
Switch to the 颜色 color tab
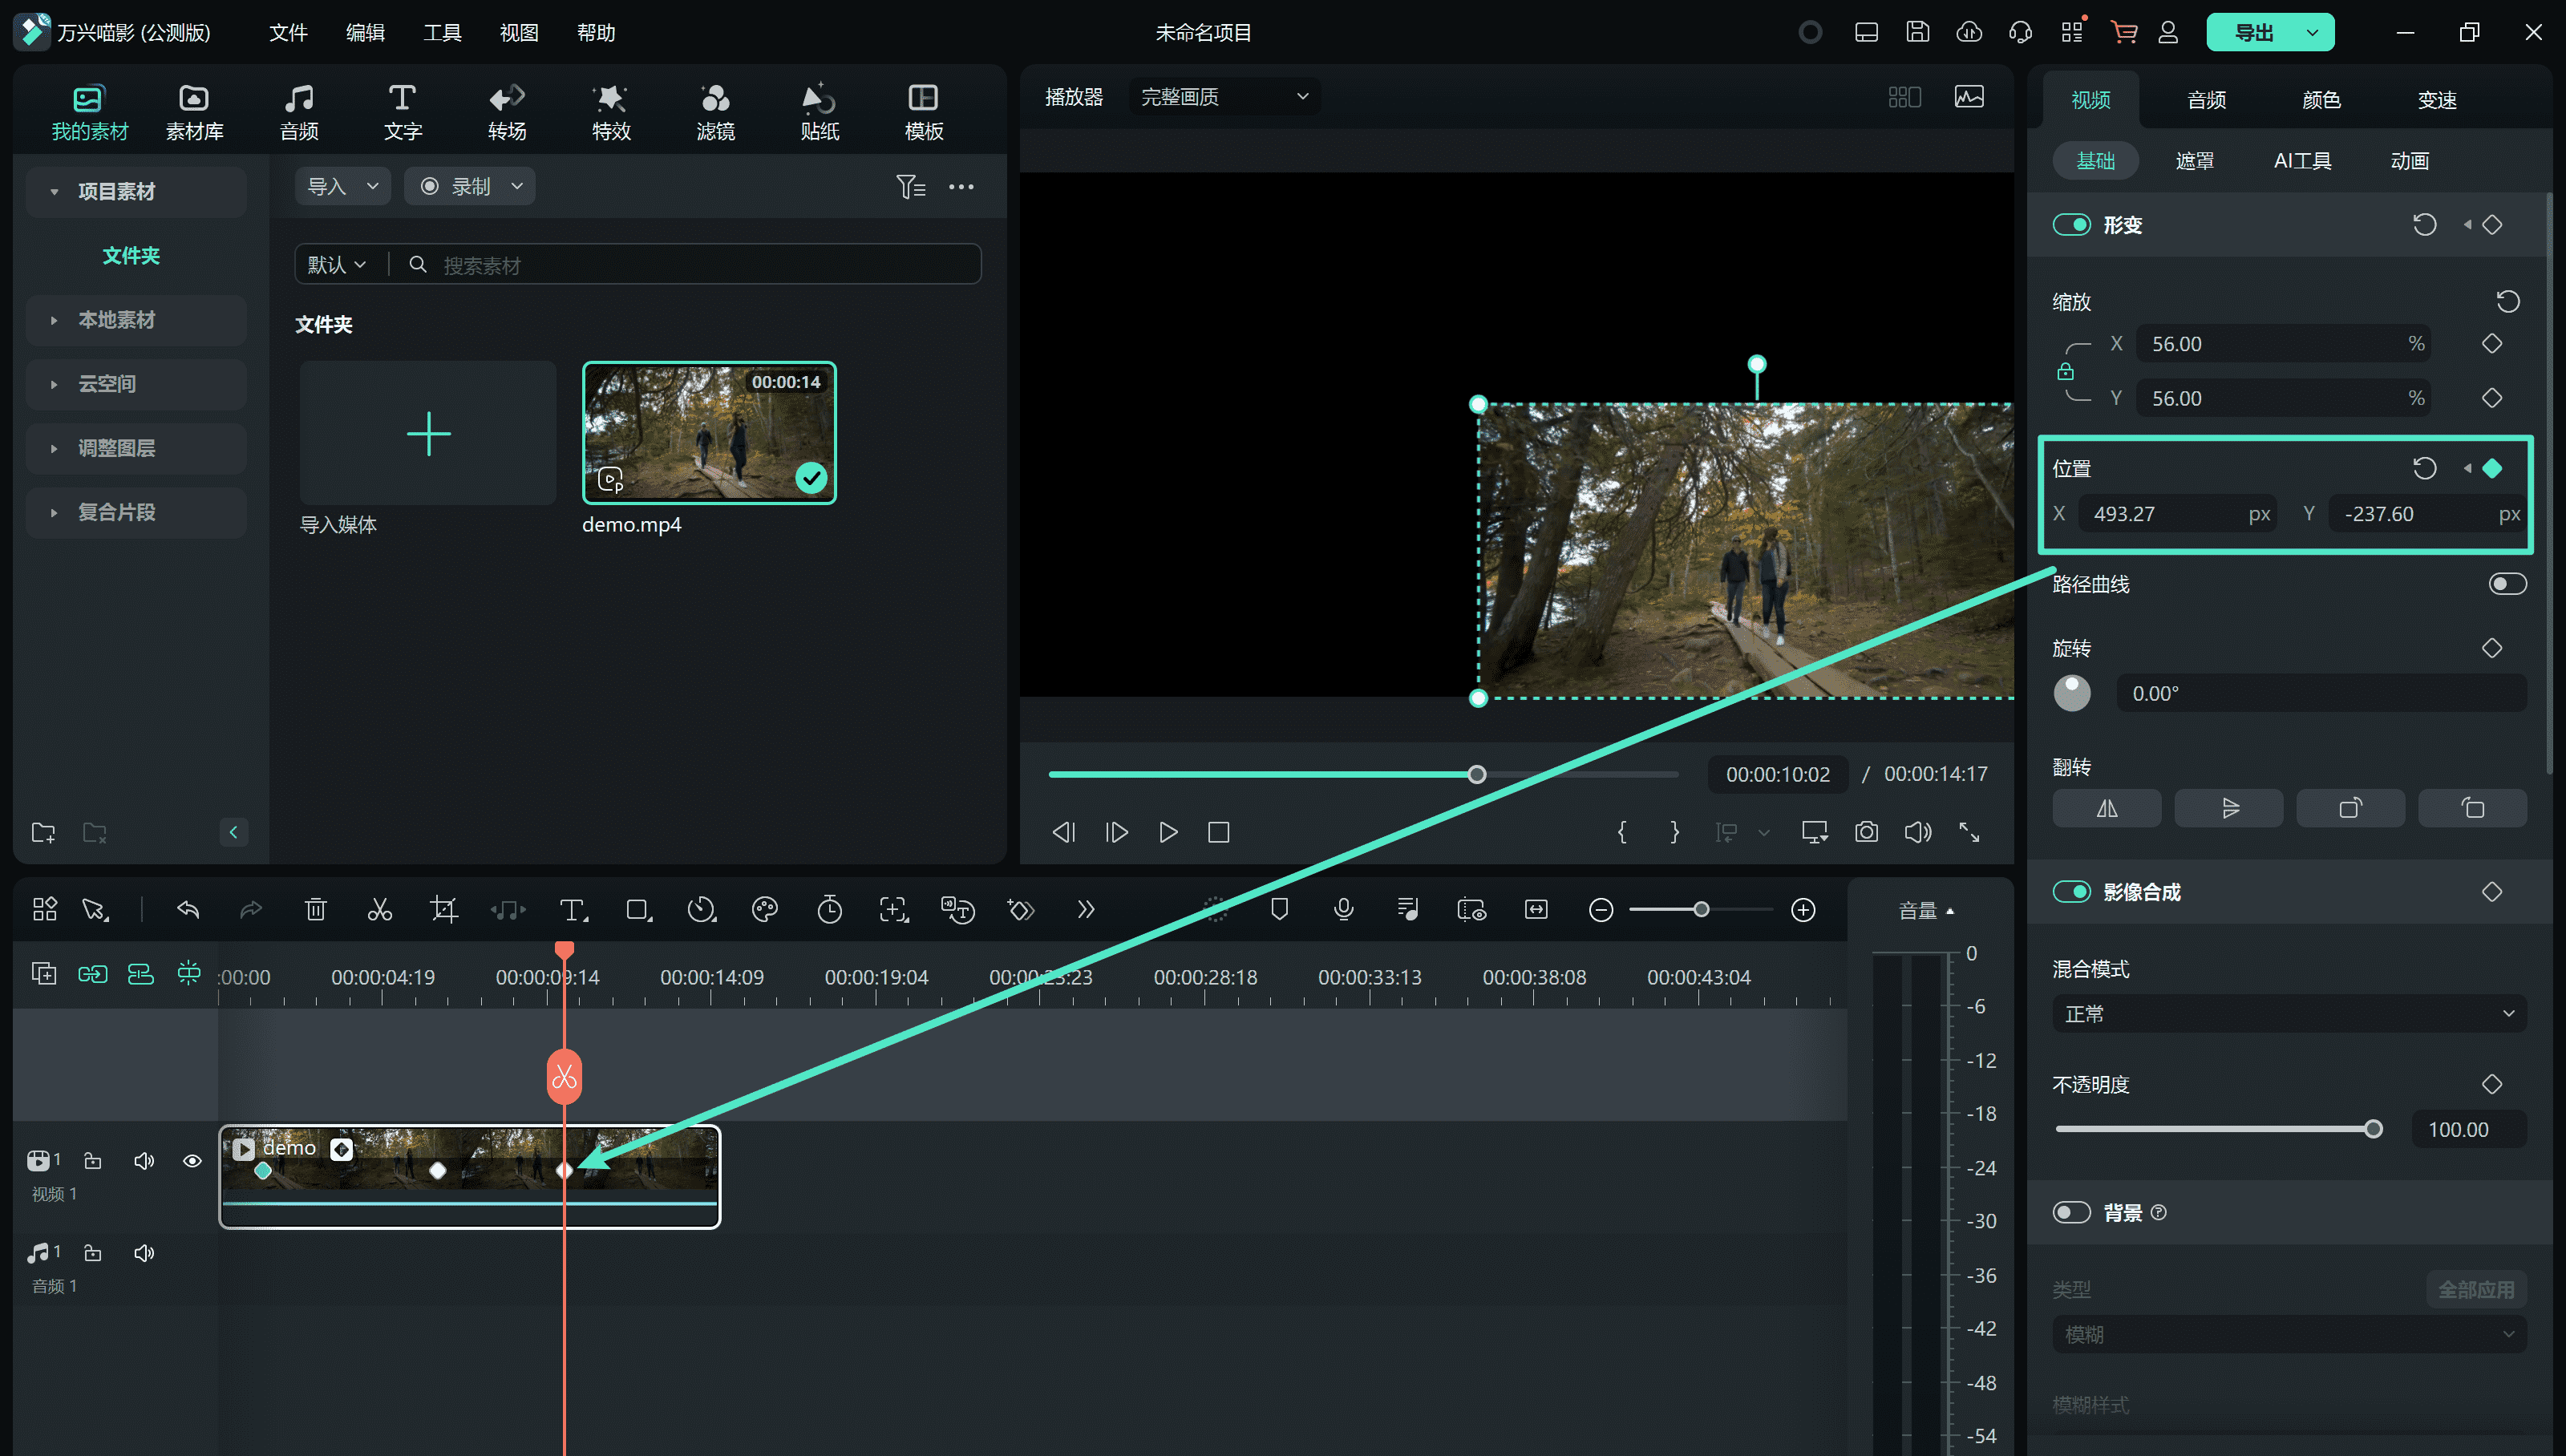click(x=2321, y=100)
